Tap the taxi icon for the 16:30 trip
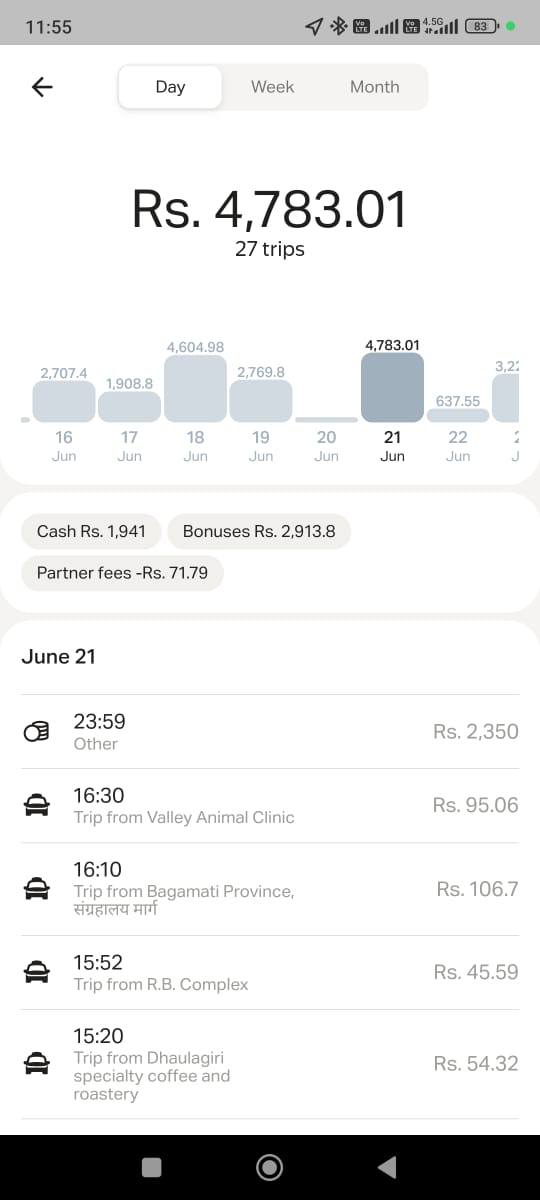The height and width of the screenshot is (1200, 540). click(x=36, y=805)
